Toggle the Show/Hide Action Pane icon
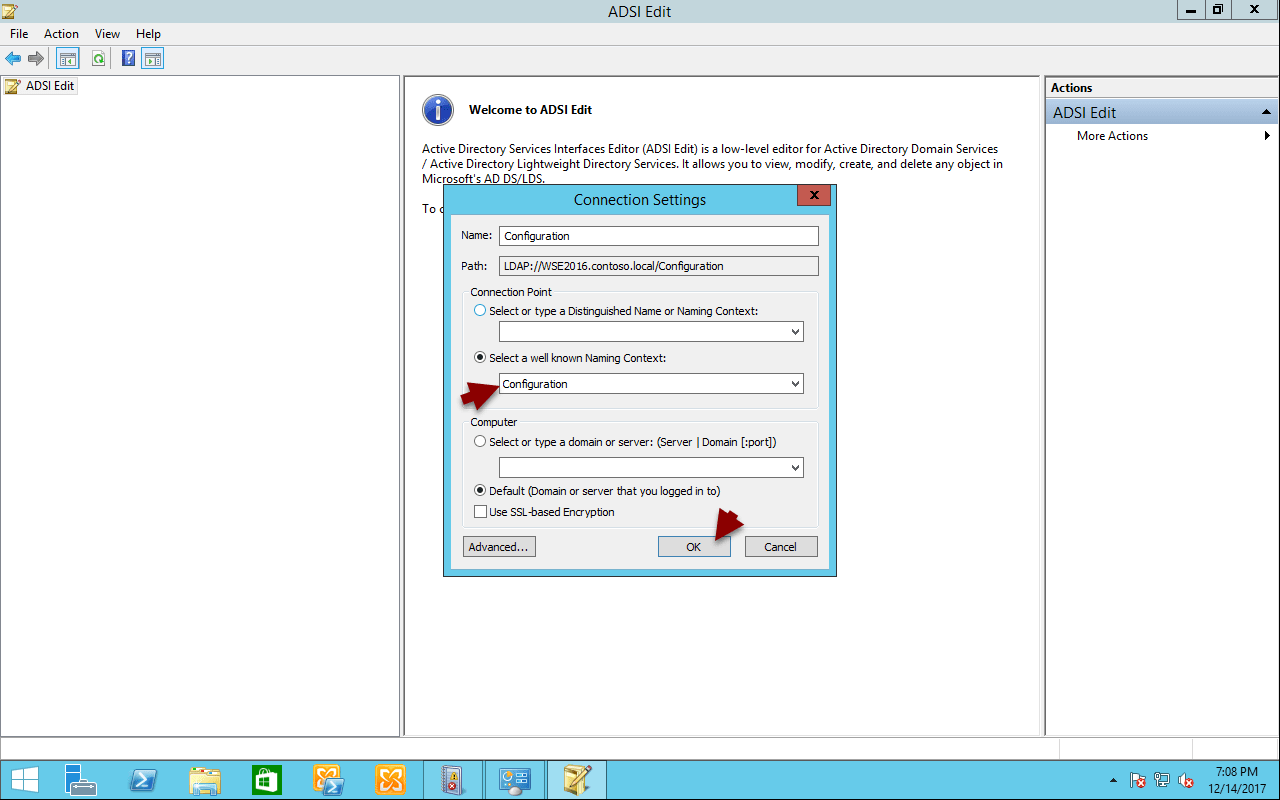 pos(152,59)
